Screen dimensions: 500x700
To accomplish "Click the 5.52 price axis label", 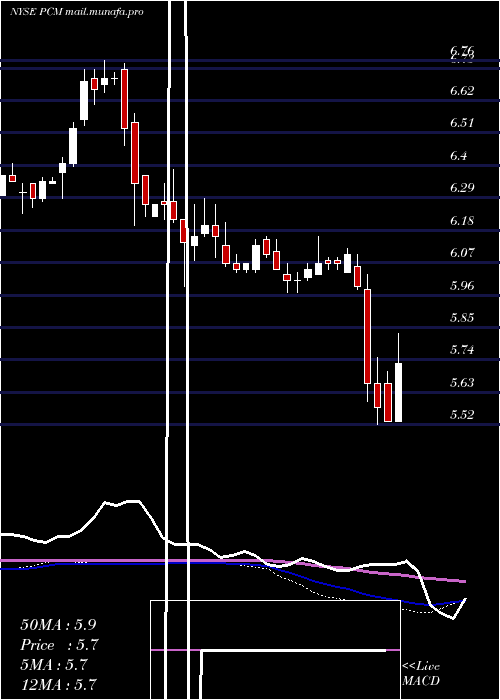I will pyautogui.click(x=462, y=415).
